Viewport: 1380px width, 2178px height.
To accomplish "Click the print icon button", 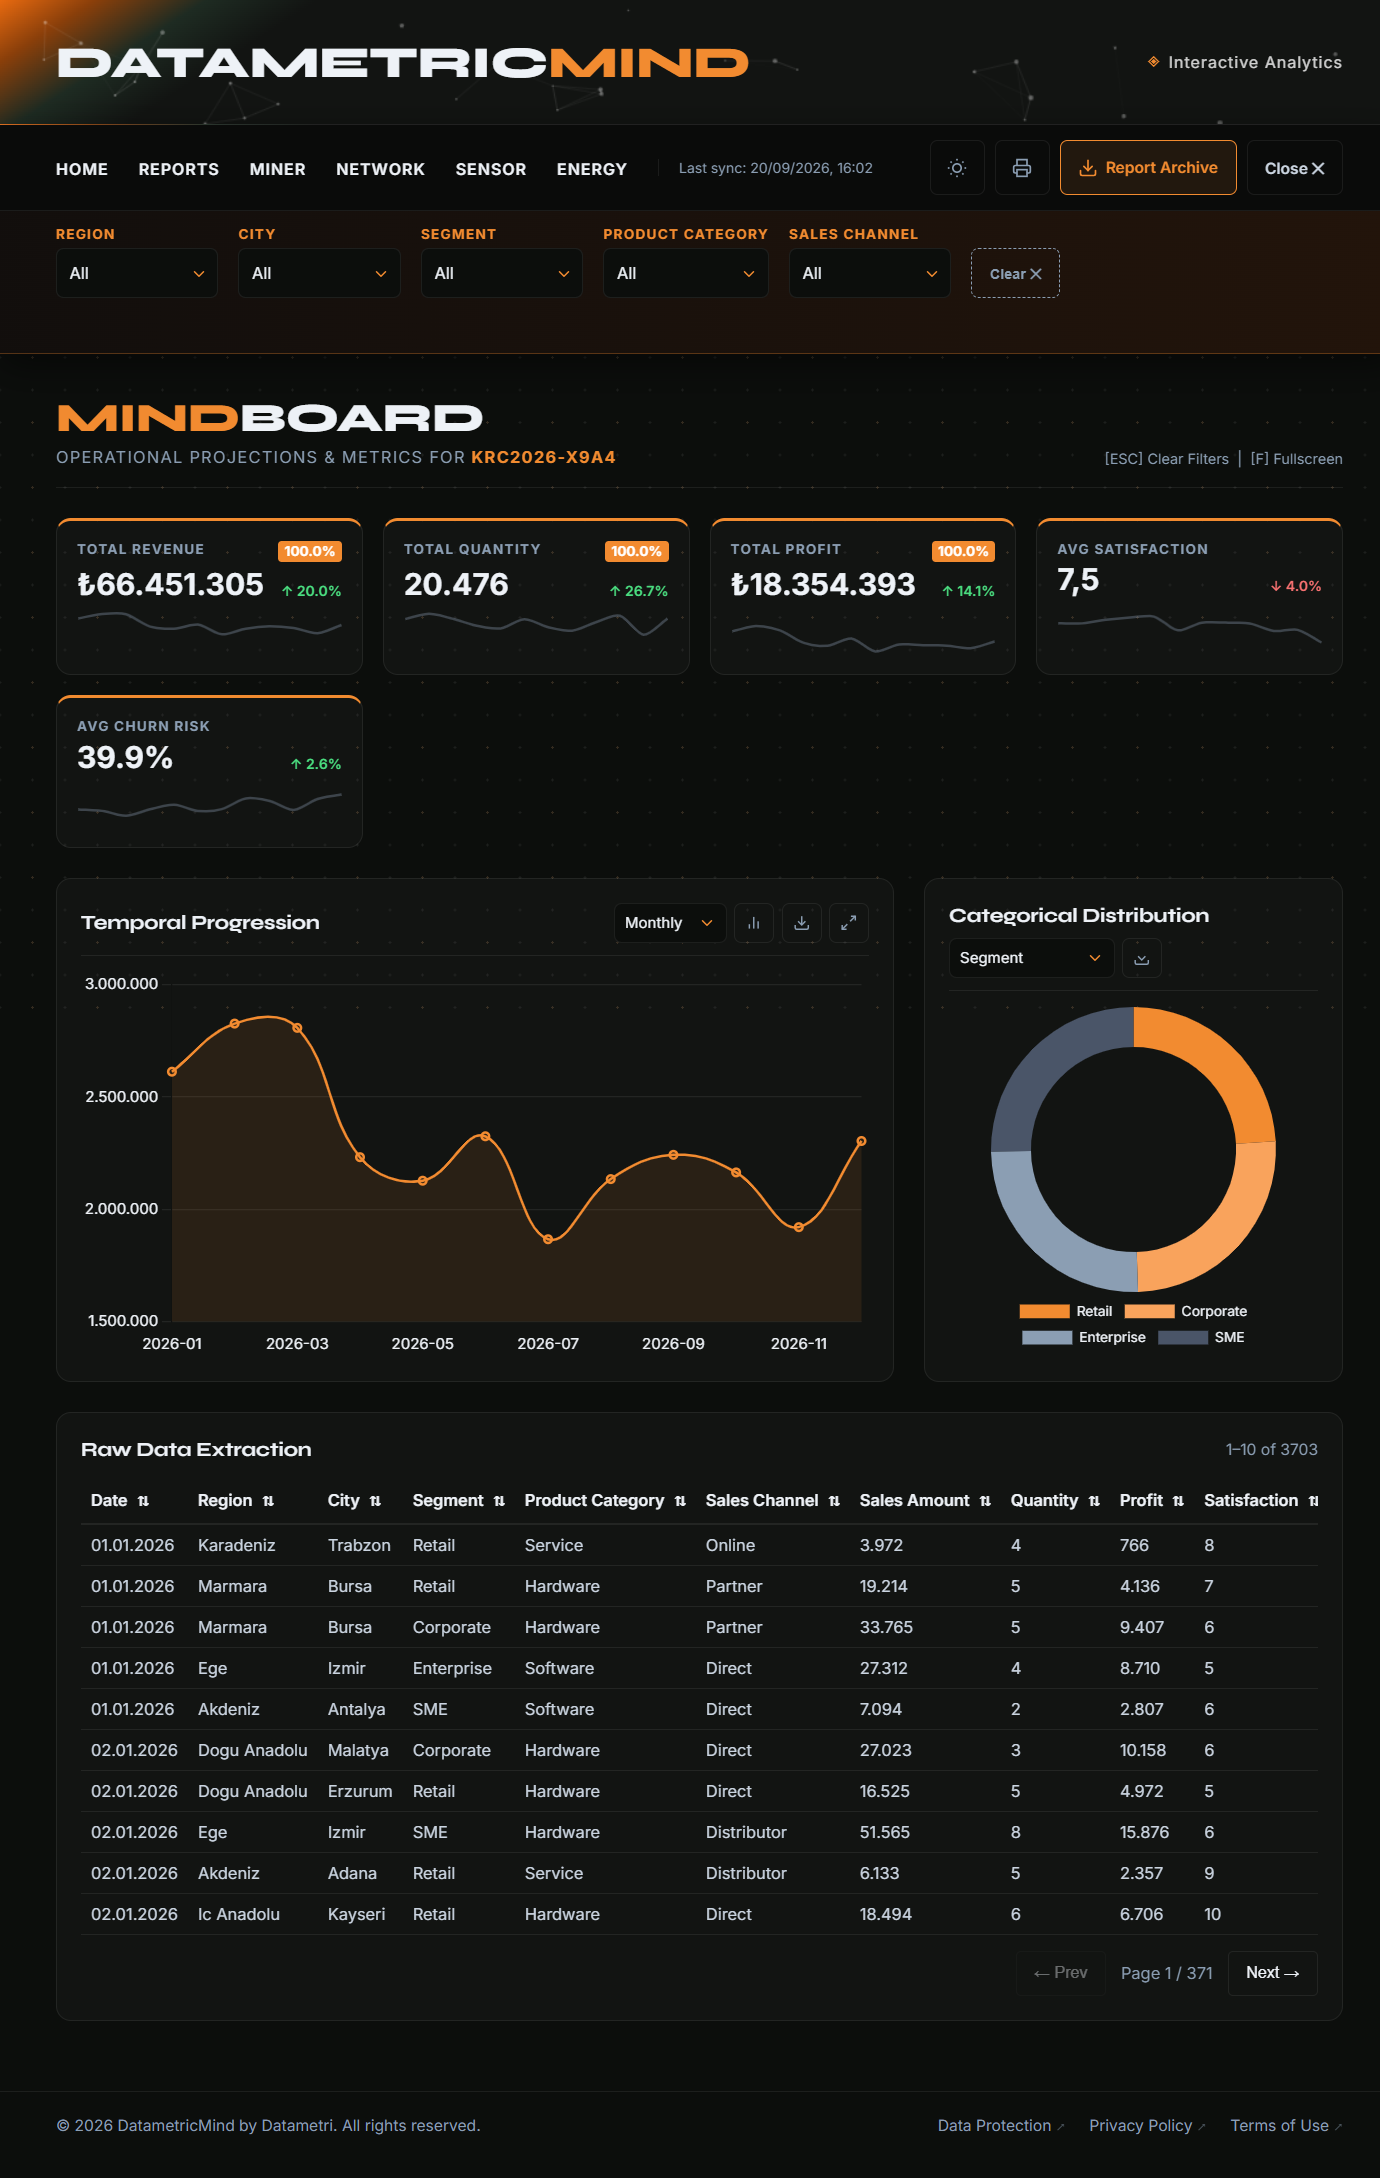I will click(1022, 168).
